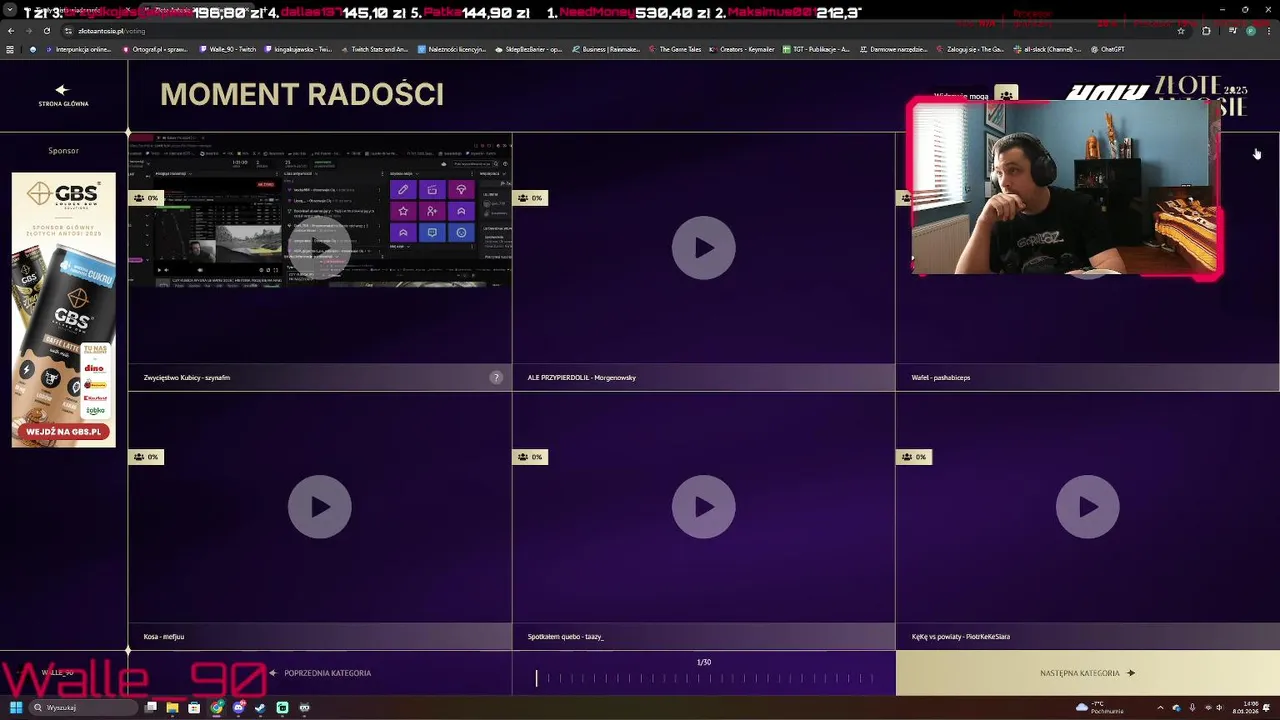Open the apps grid in bookmarks bar
Viewport: 1280px width, 720px height.
click(10, 49)
